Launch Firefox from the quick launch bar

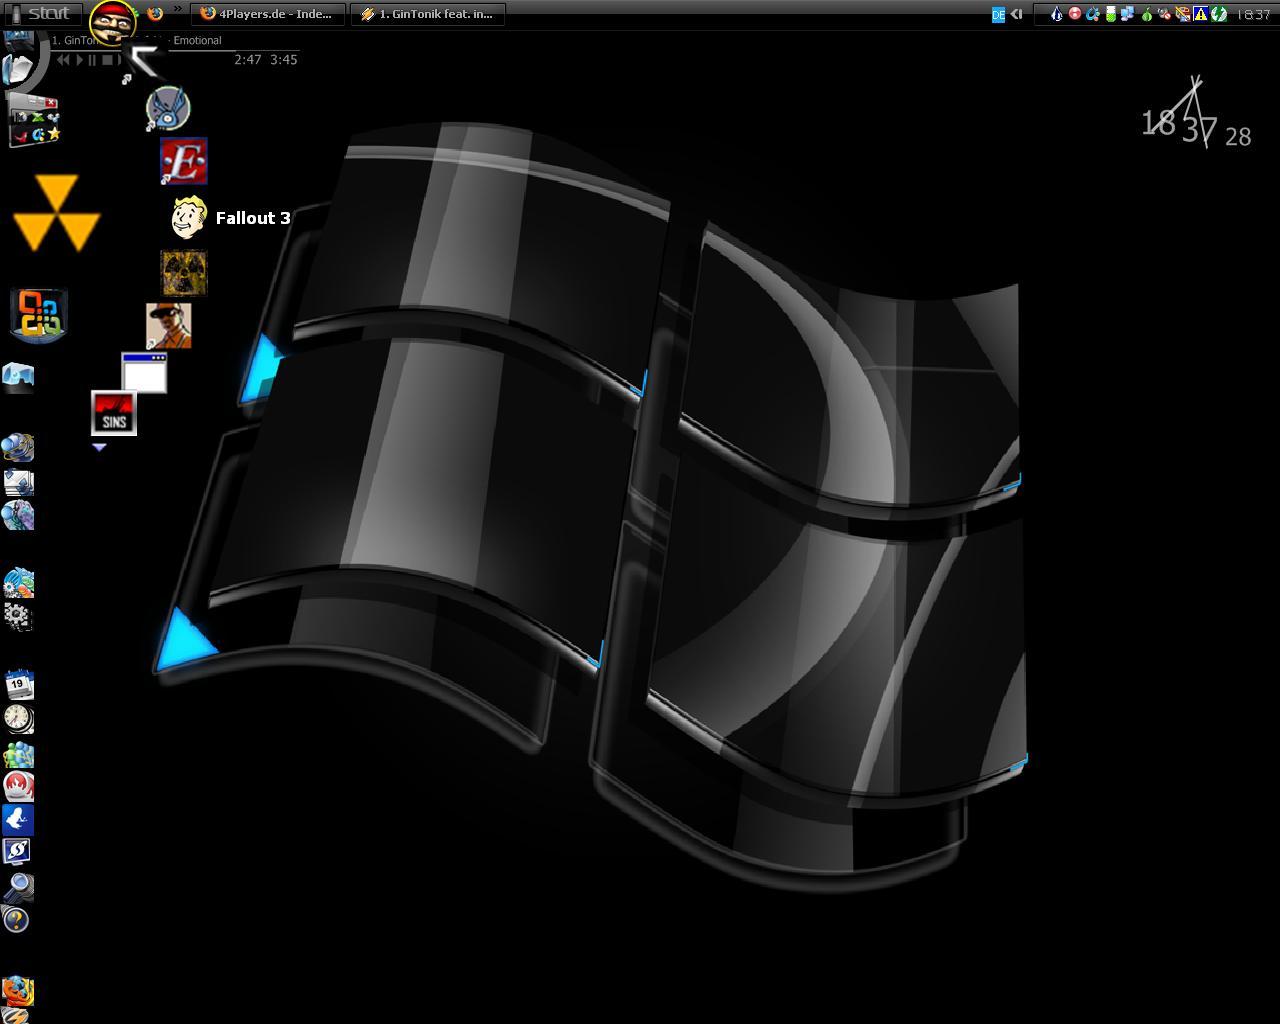point(155,14)
